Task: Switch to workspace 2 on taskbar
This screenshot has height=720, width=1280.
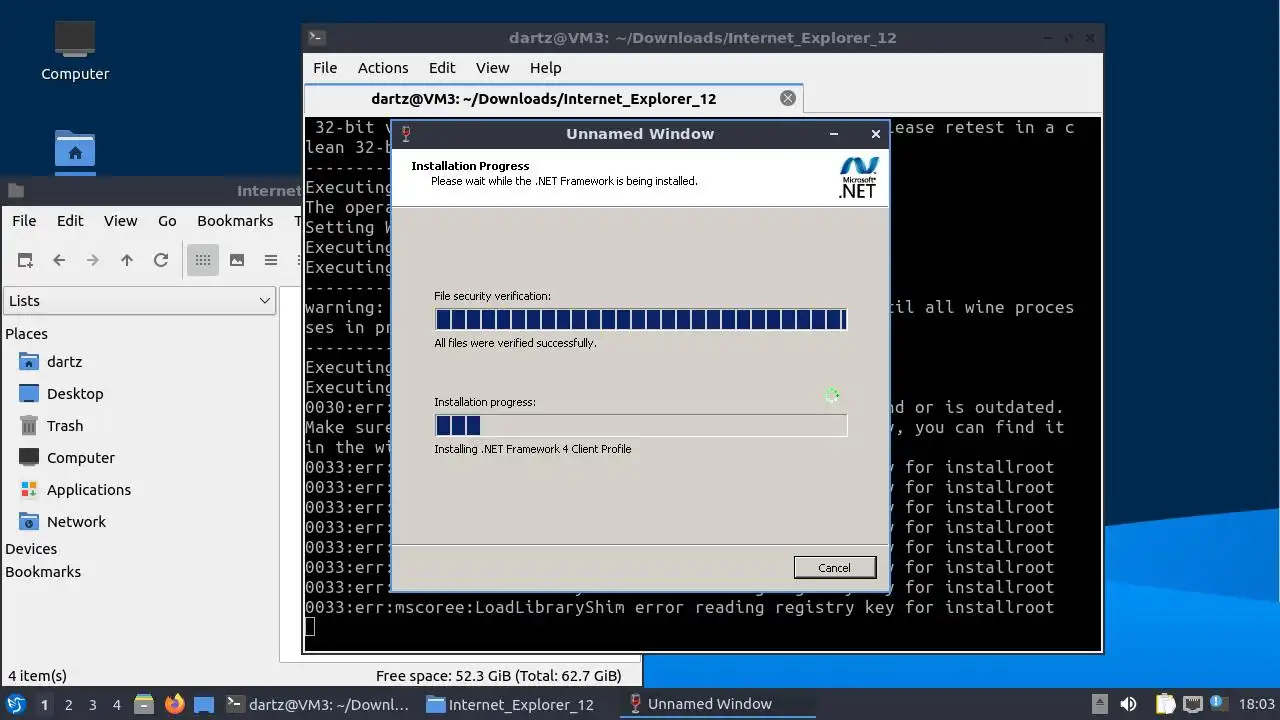Action: tap(68, 704)
